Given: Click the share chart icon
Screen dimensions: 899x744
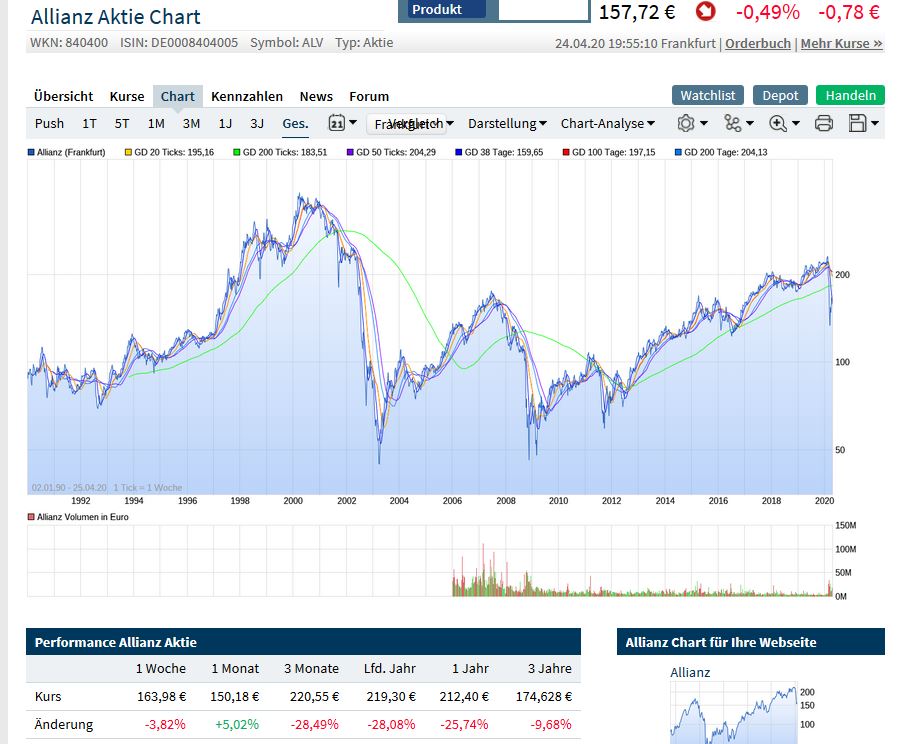Looking at the screenshot, I should 732,123.
